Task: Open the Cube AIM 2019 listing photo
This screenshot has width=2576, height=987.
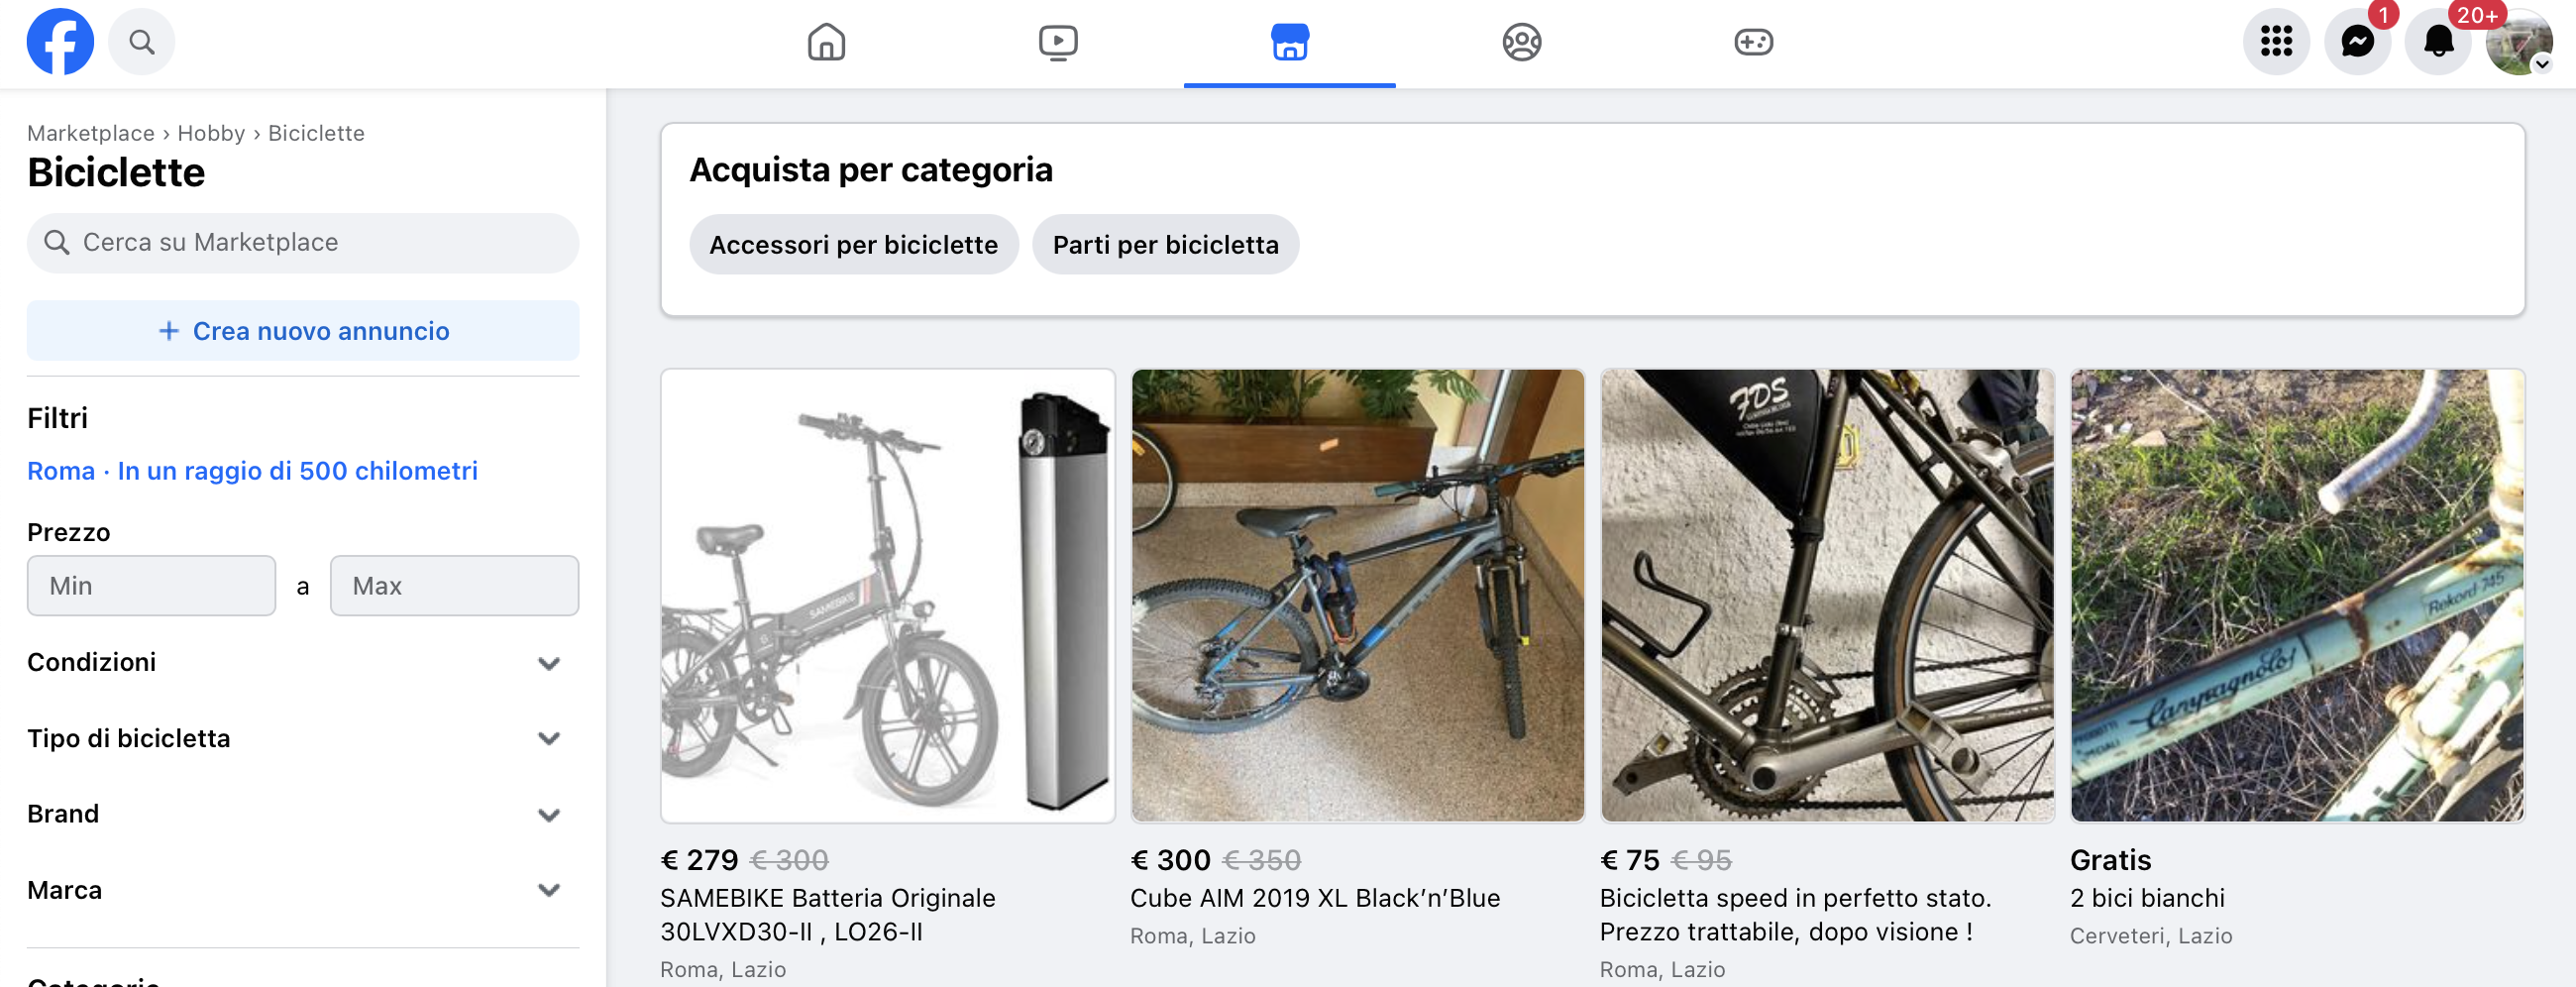Action: coord(1357,596)
